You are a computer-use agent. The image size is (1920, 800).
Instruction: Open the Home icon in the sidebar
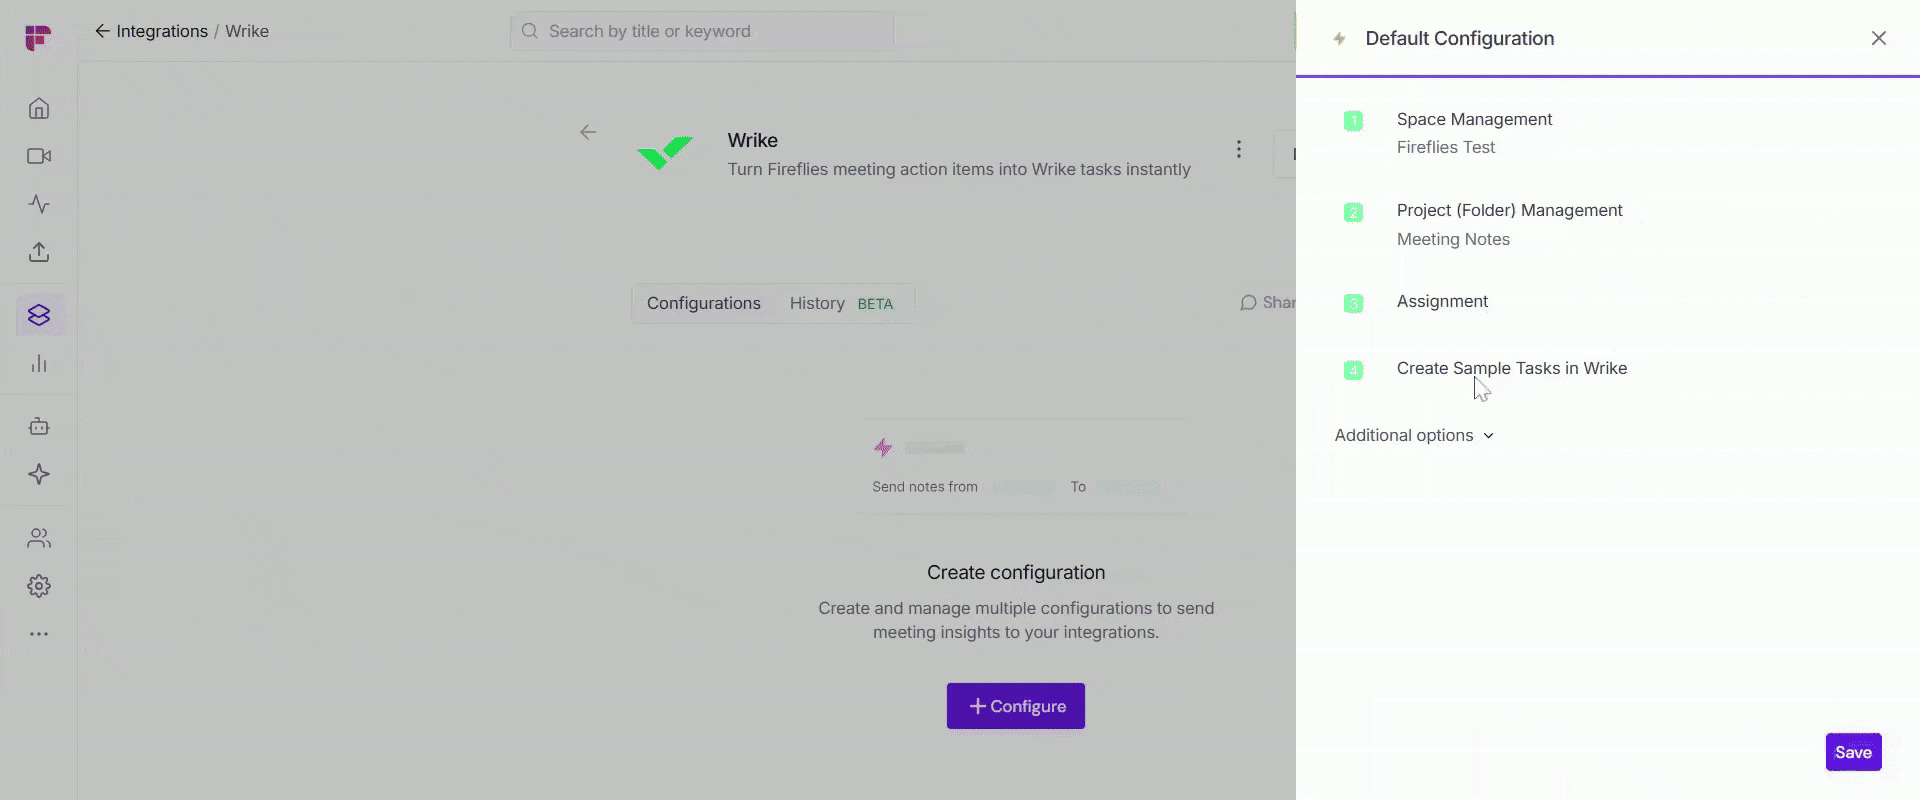click(39, 108)
